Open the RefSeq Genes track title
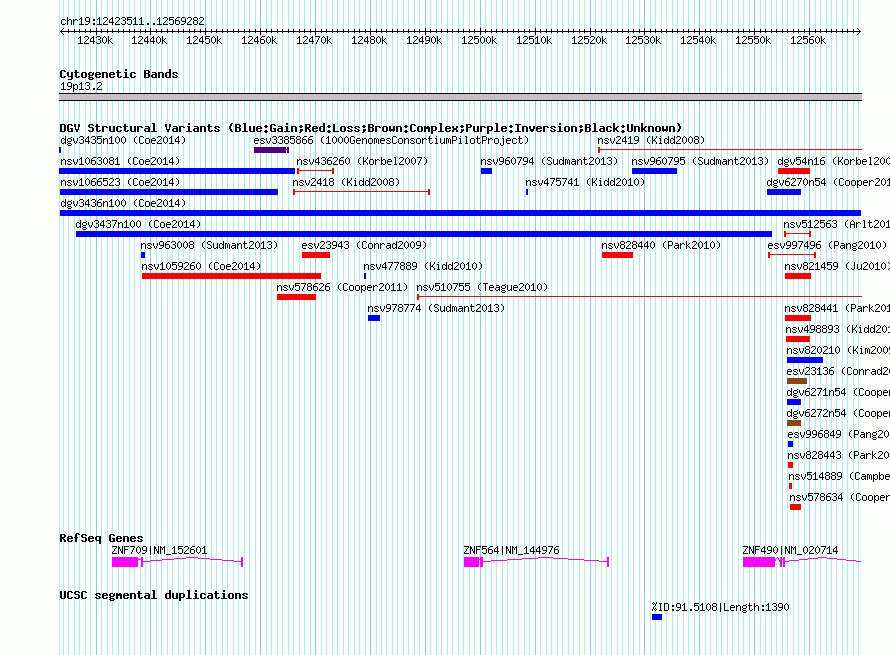This screenshot has width=890, height=655. (101, 538)
